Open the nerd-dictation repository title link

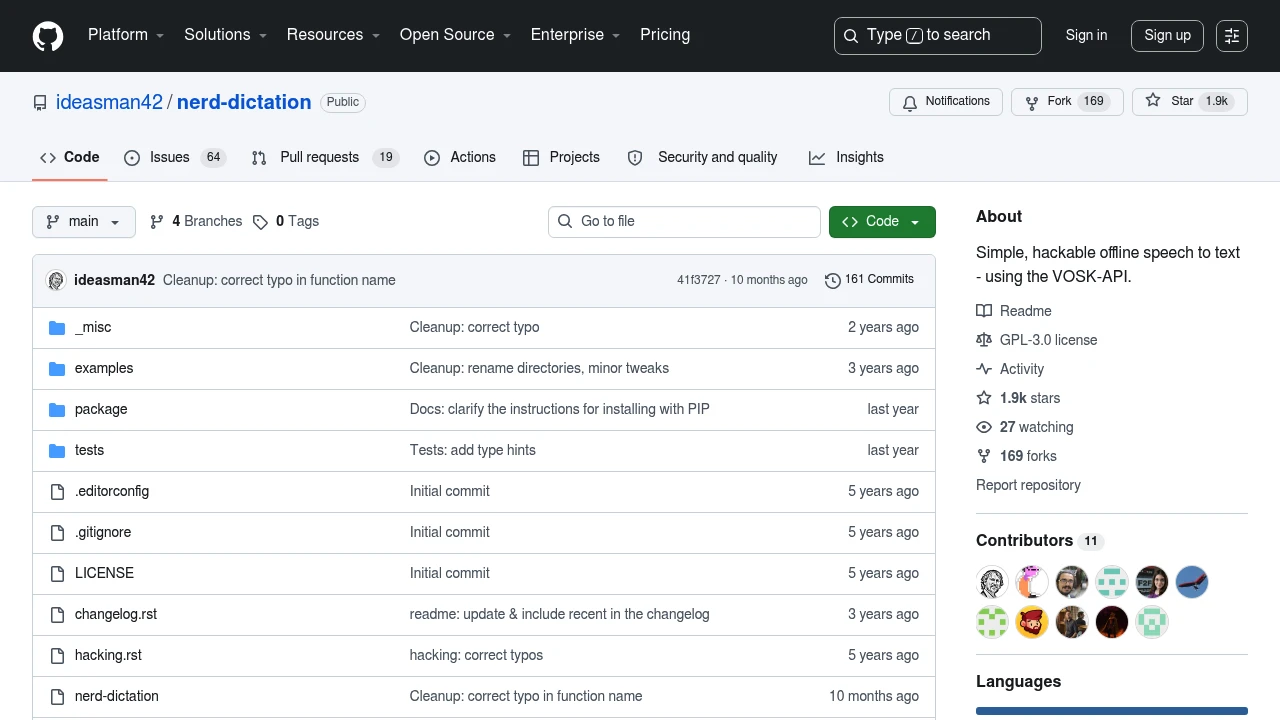[244, 102]
